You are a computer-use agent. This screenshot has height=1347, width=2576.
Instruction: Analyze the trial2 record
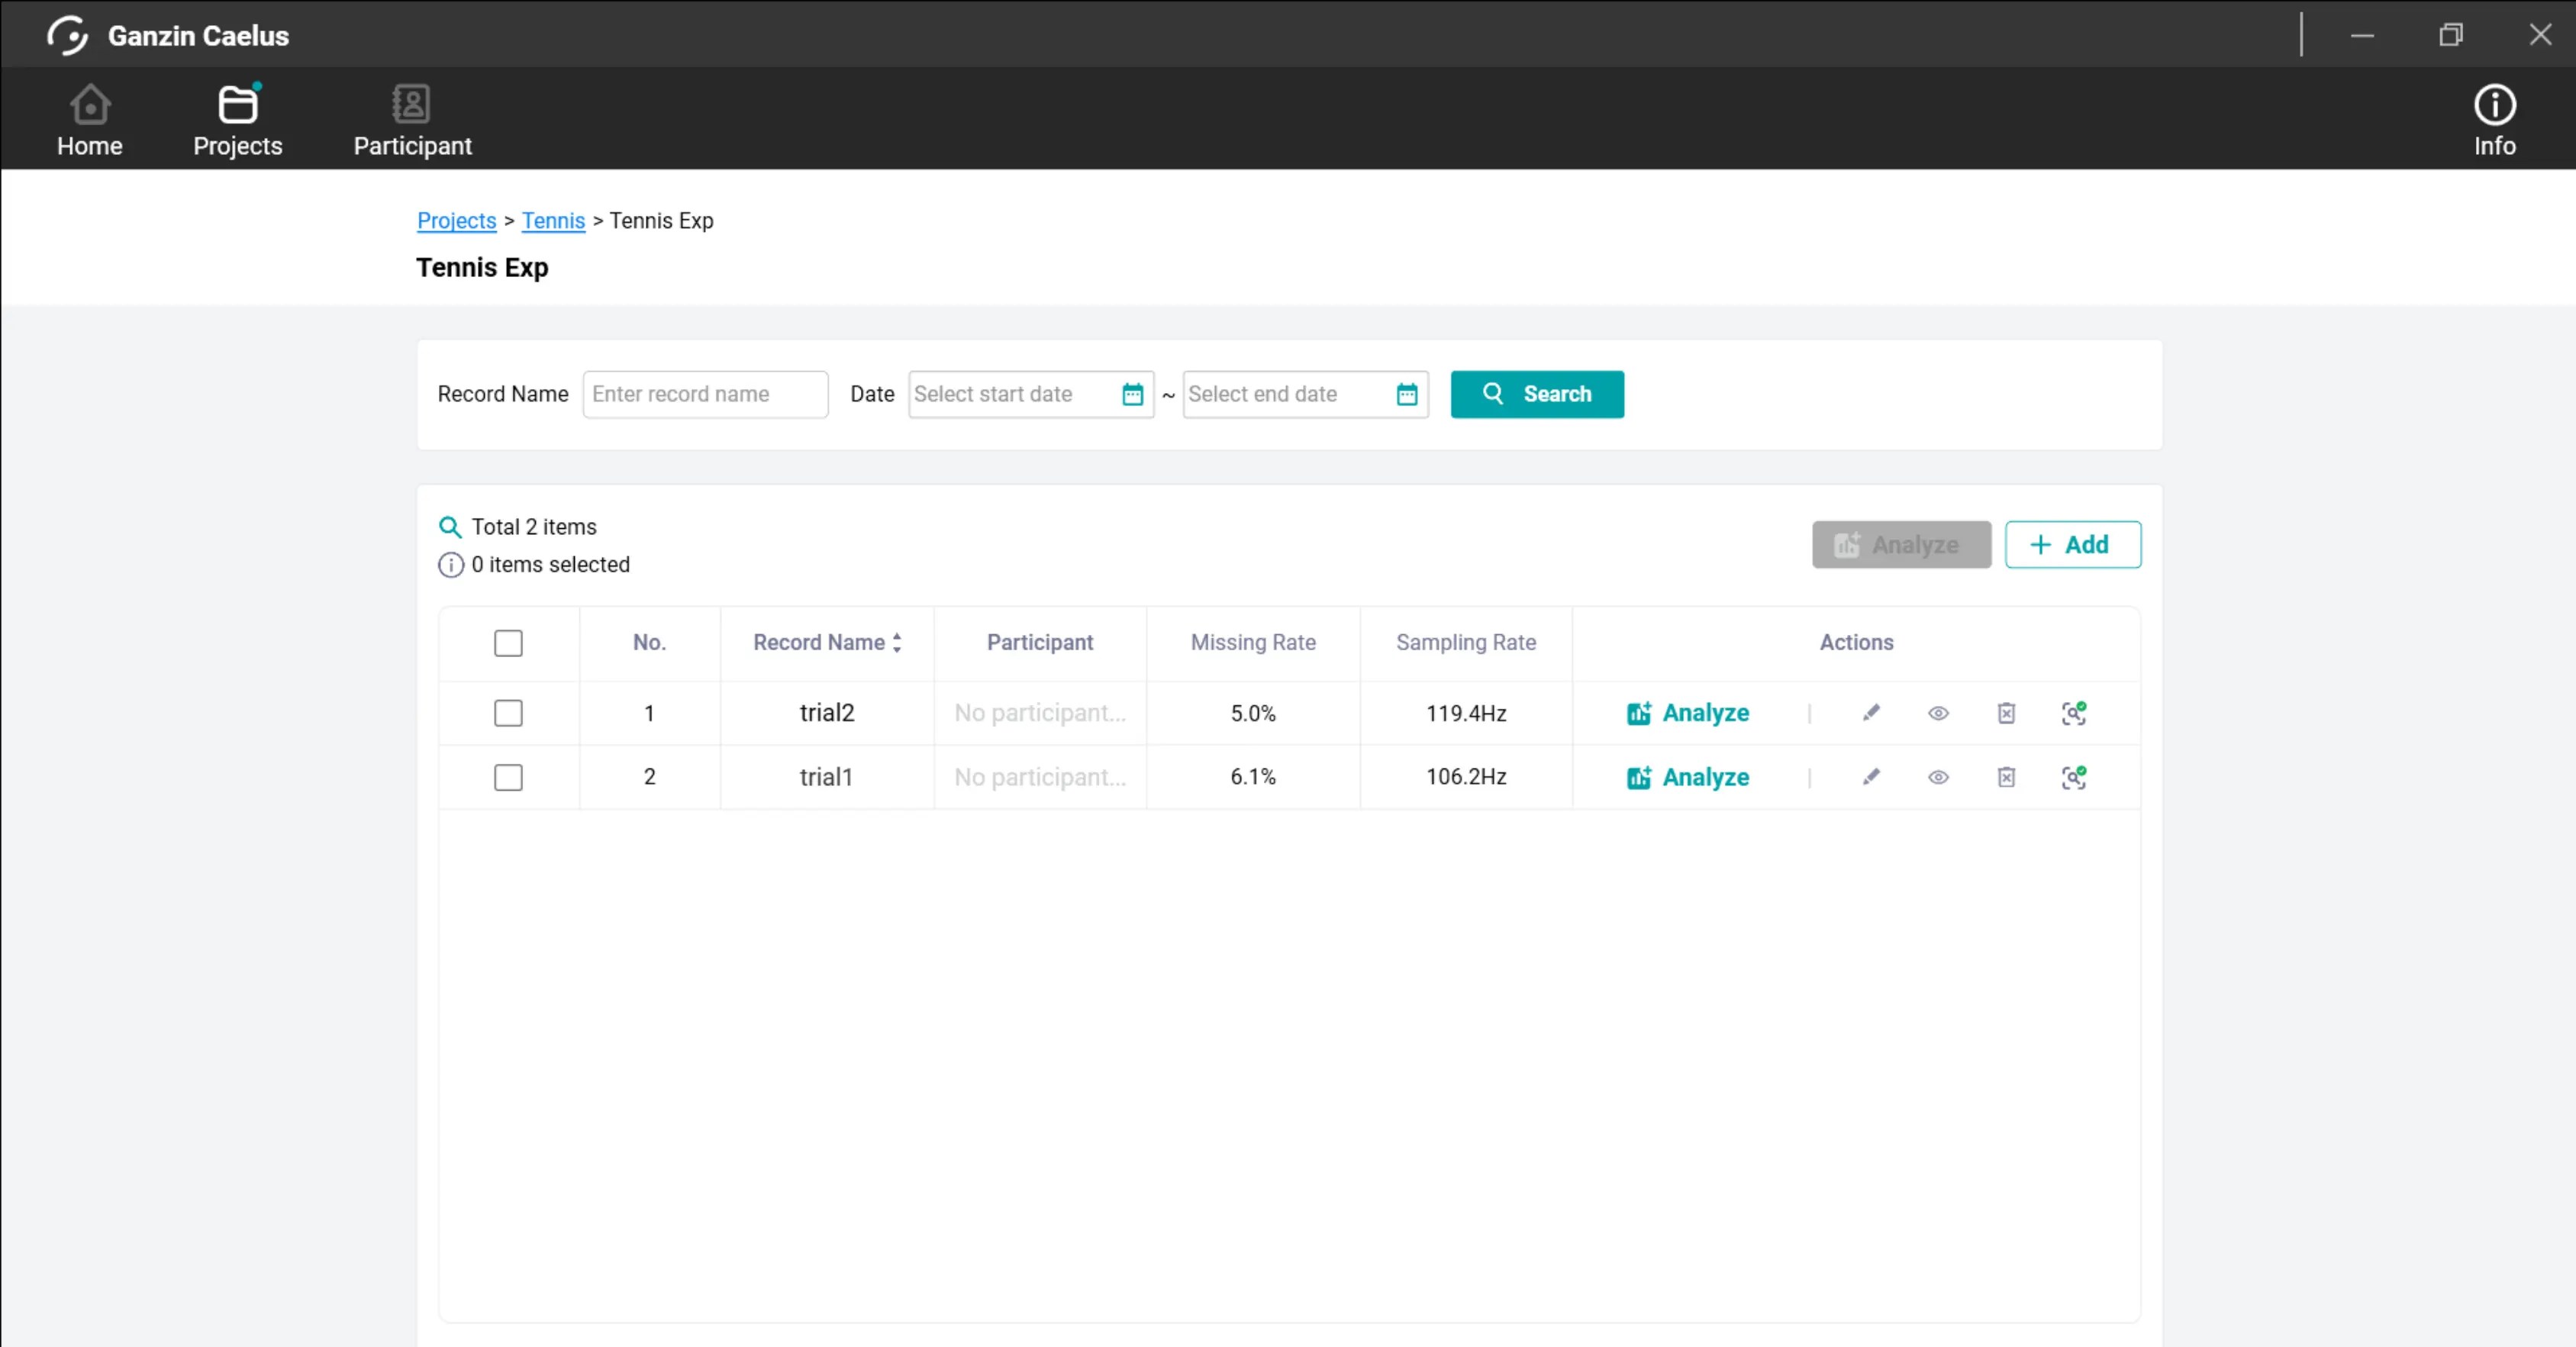tap(1688, 713)
